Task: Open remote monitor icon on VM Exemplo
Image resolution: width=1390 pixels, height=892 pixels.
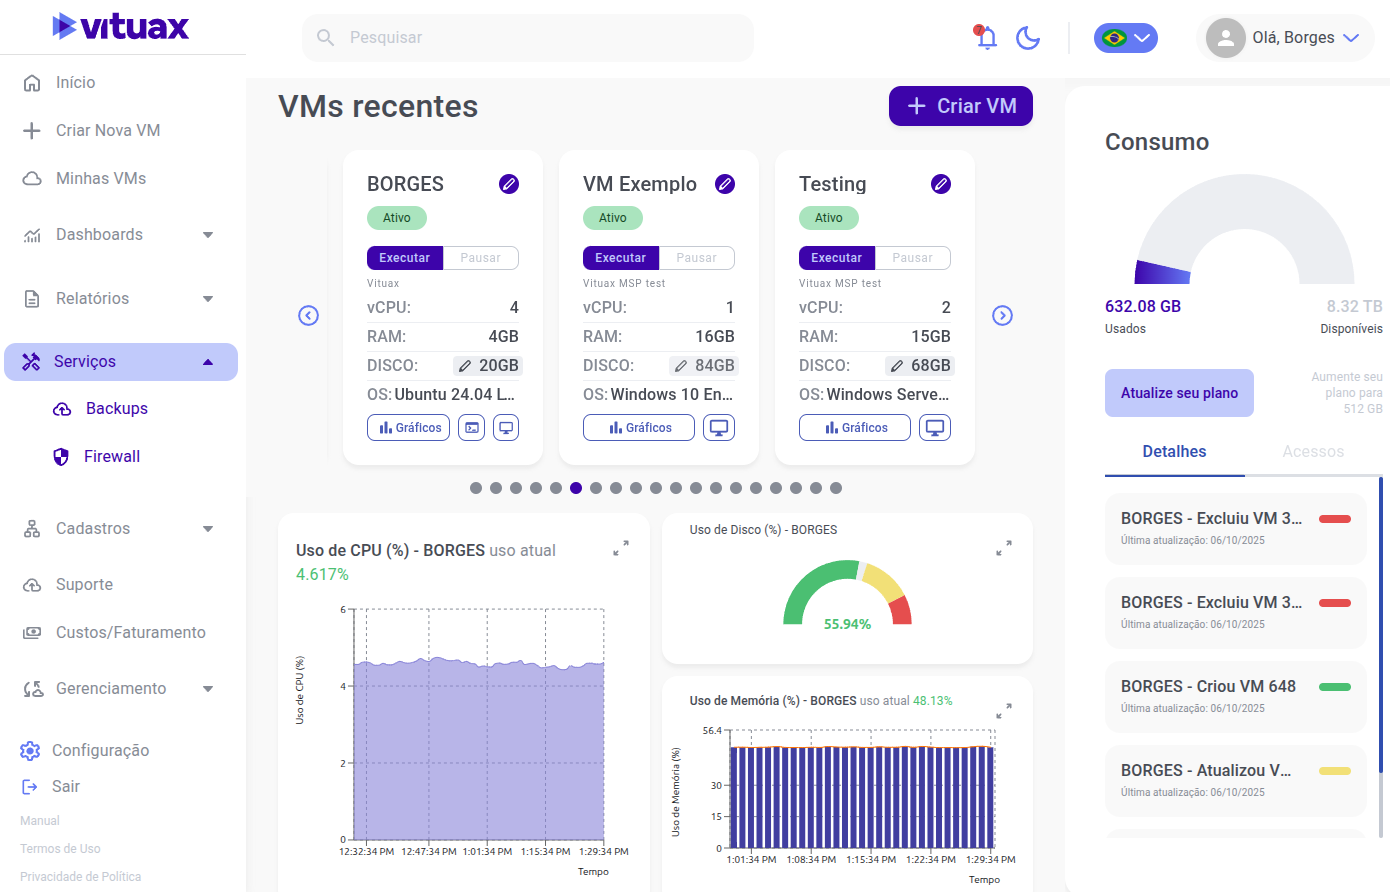Action: 718,428
